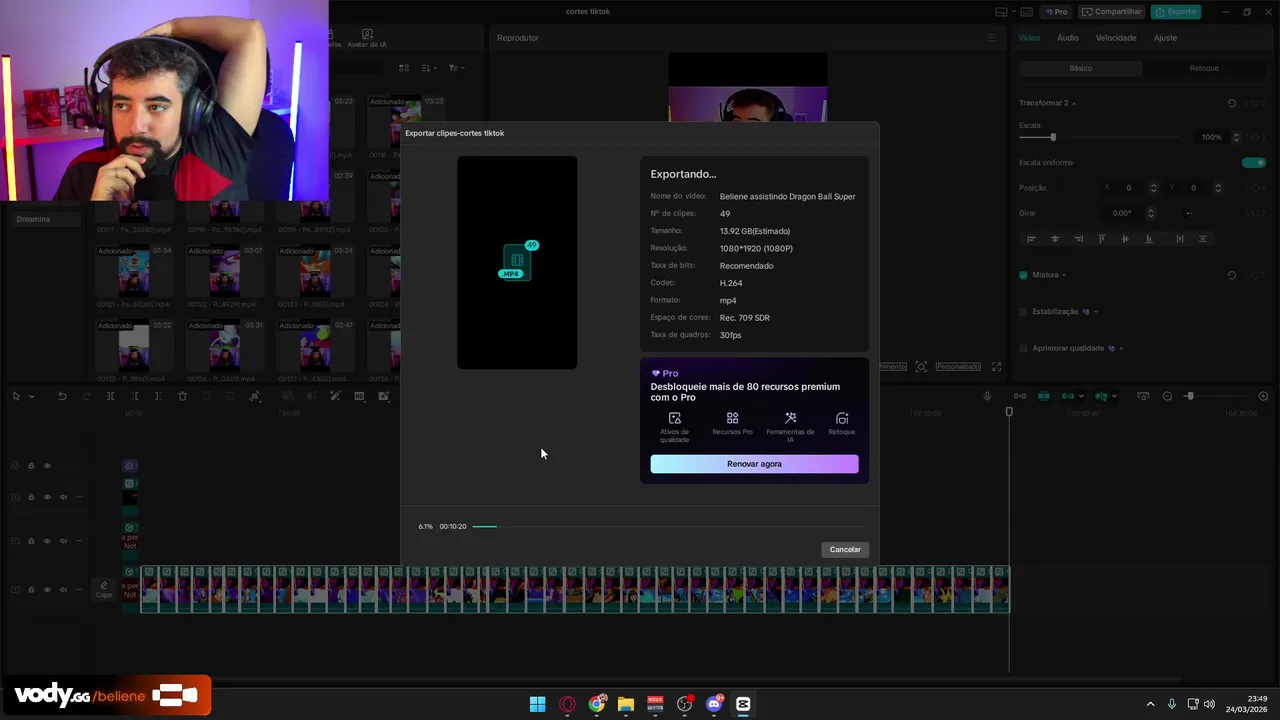Click the align right icon
Viewport: 1280px width, 720px height.
point(1078,239)
